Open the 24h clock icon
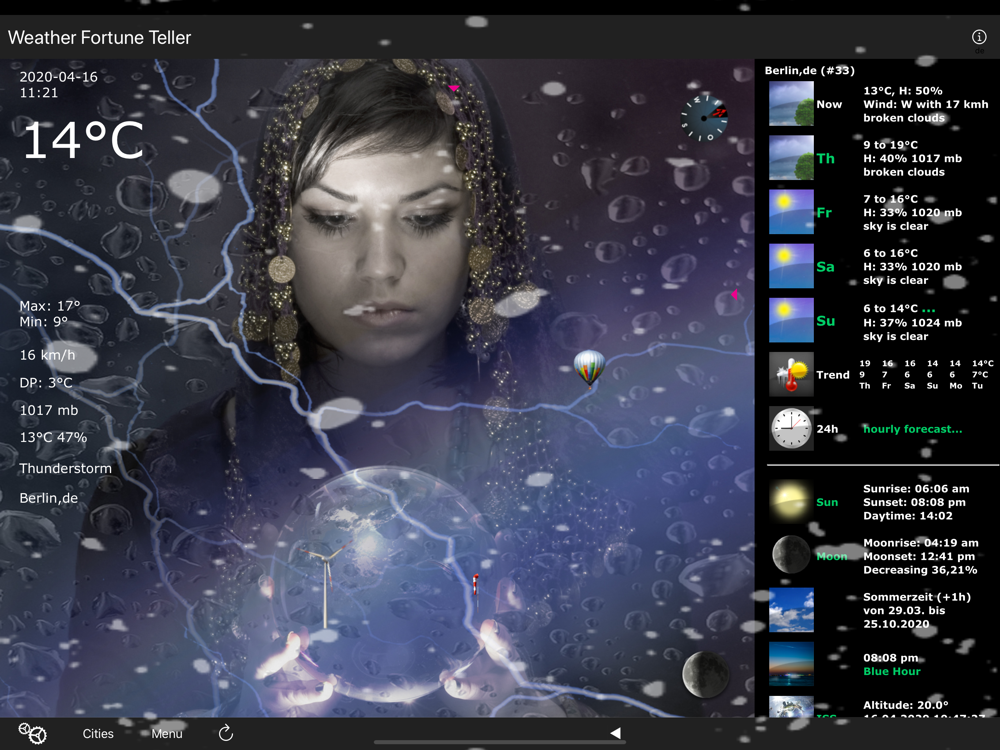The width and height of the screenshot is (1000, 750). click(x=791, y=429)
